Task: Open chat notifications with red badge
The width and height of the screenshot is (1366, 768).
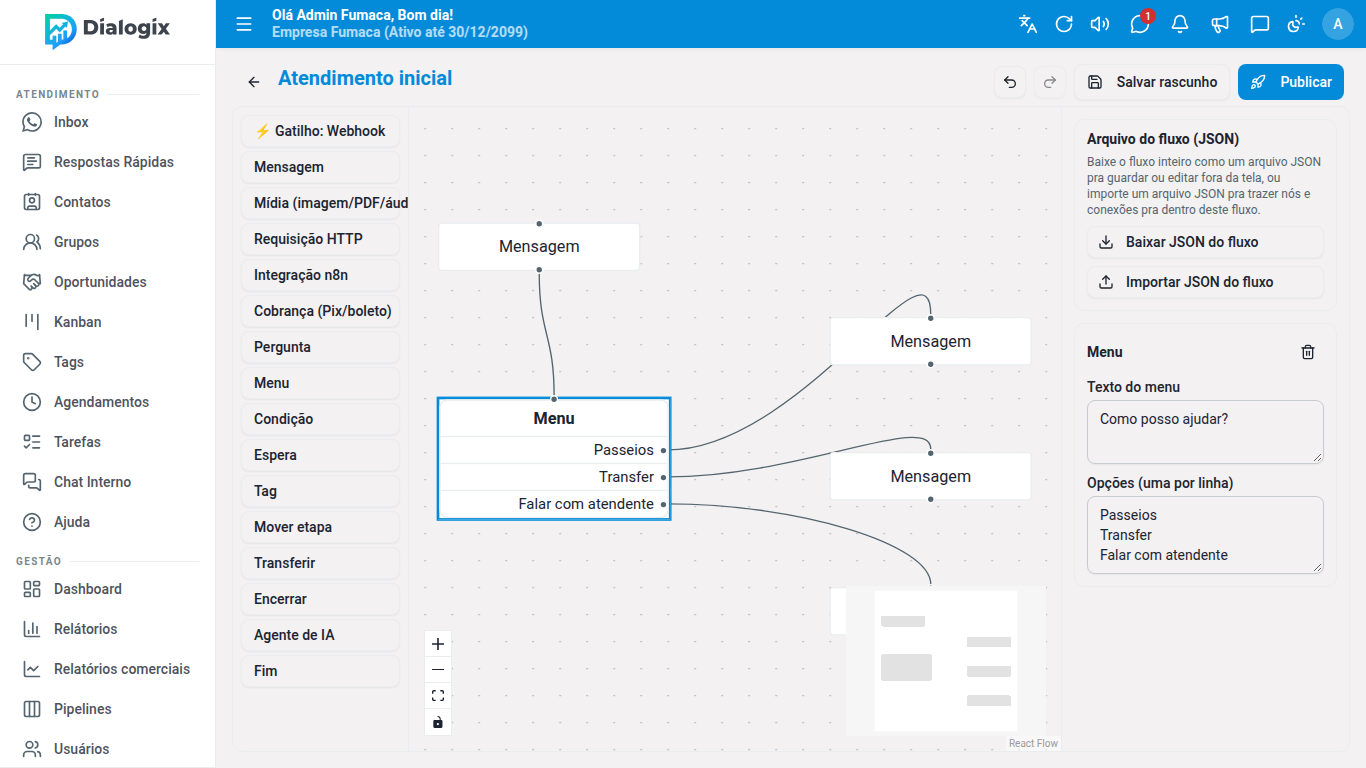Action: click(x=1140, y=24)
